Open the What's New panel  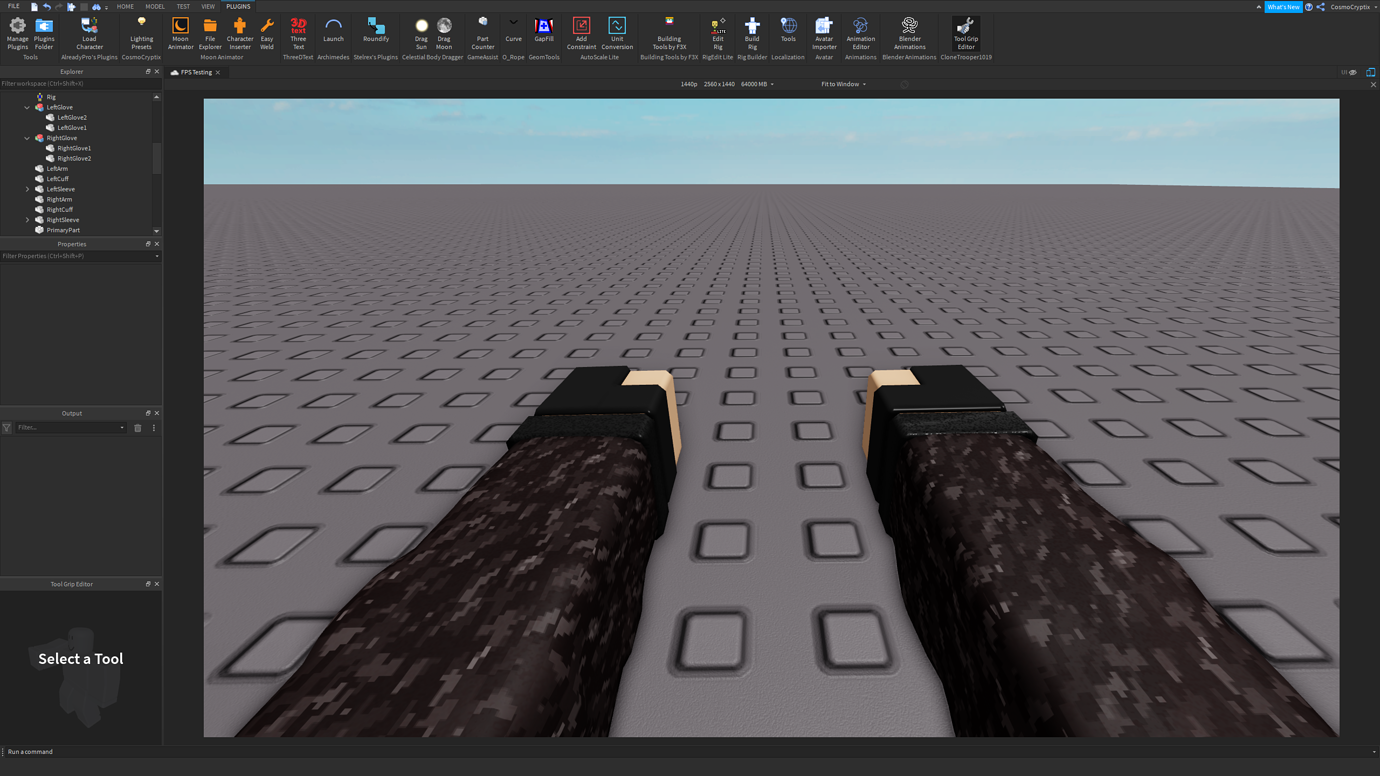click(1284, 5)
